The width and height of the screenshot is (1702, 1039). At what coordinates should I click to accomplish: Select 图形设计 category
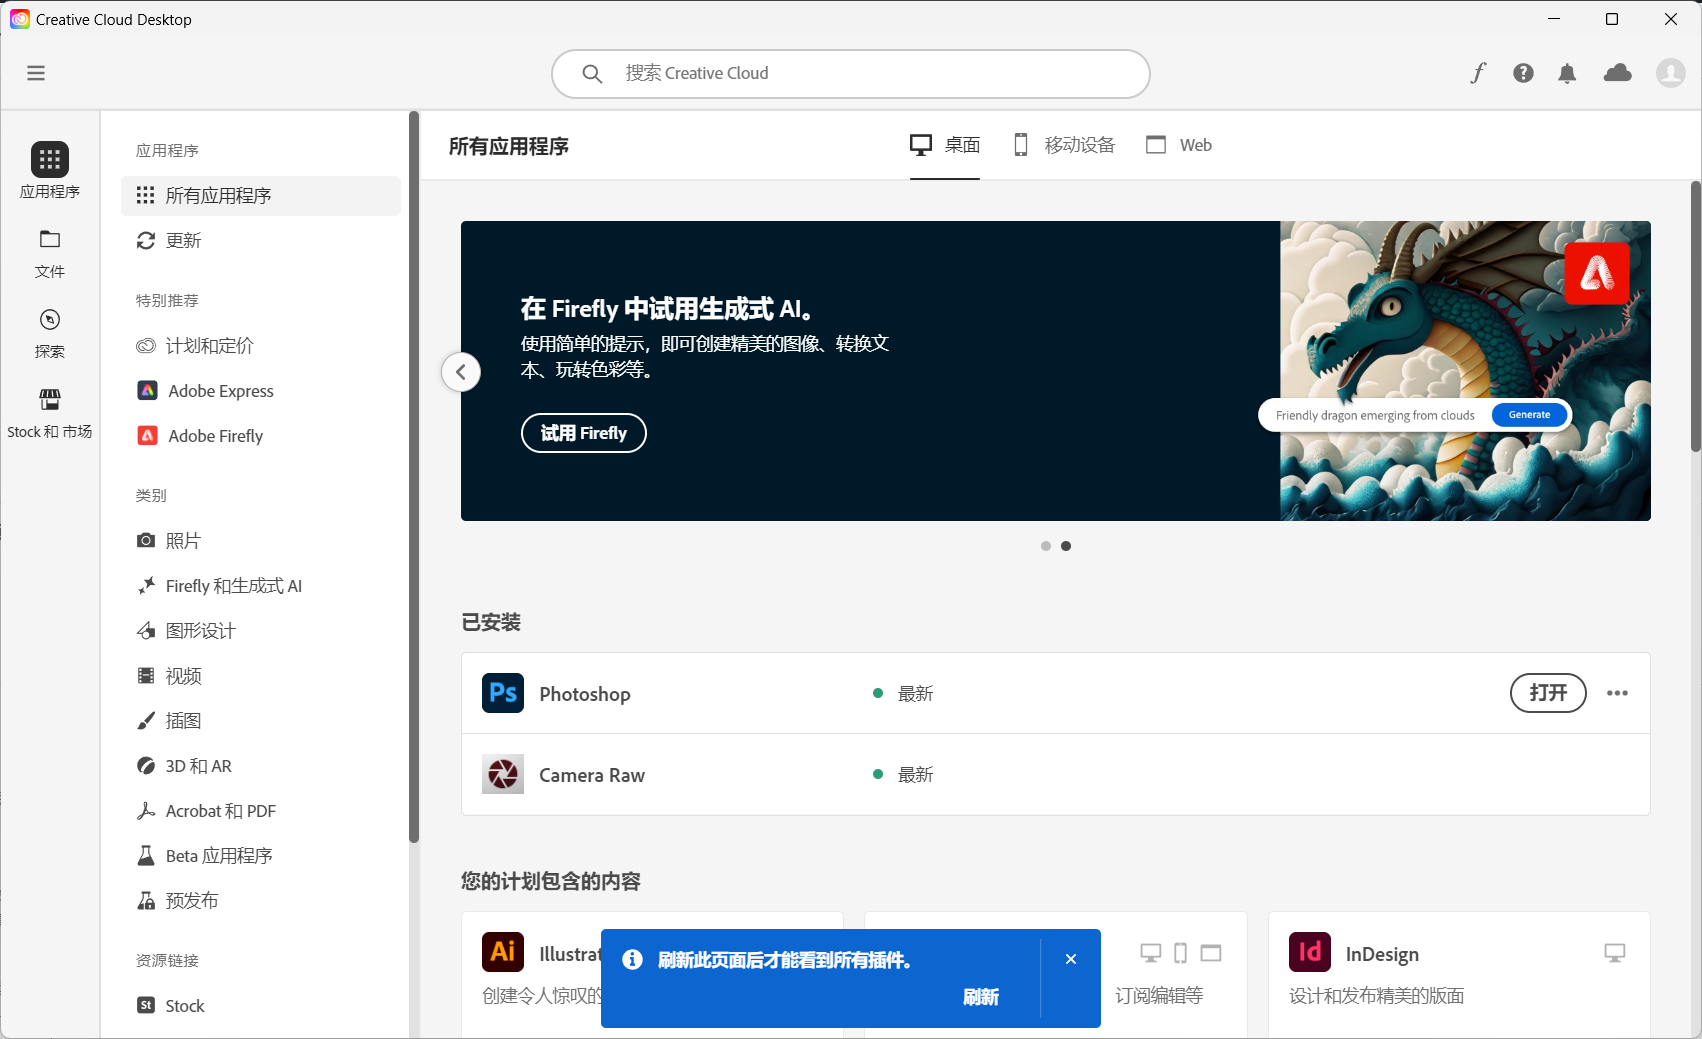point(261,631)
